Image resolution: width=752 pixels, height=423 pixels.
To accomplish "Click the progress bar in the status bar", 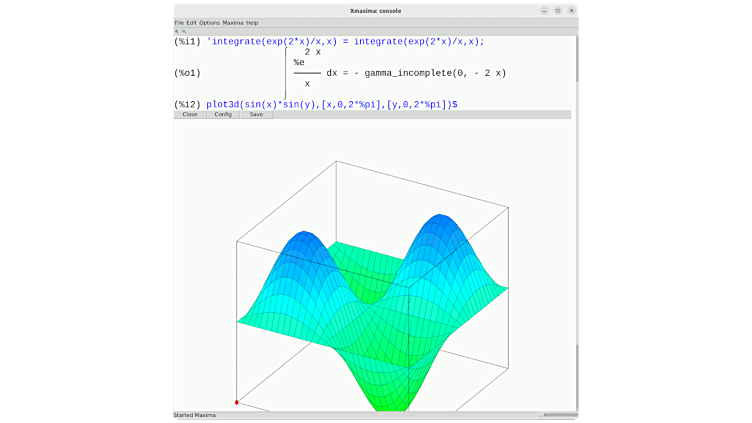I will 558,415.
